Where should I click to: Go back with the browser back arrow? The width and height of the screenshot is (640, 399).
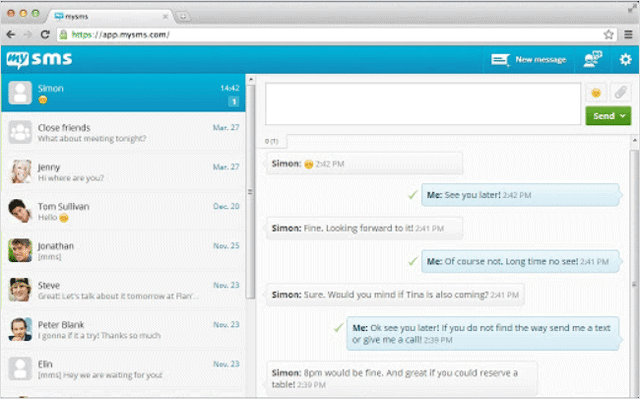click(x=11, y=35)
